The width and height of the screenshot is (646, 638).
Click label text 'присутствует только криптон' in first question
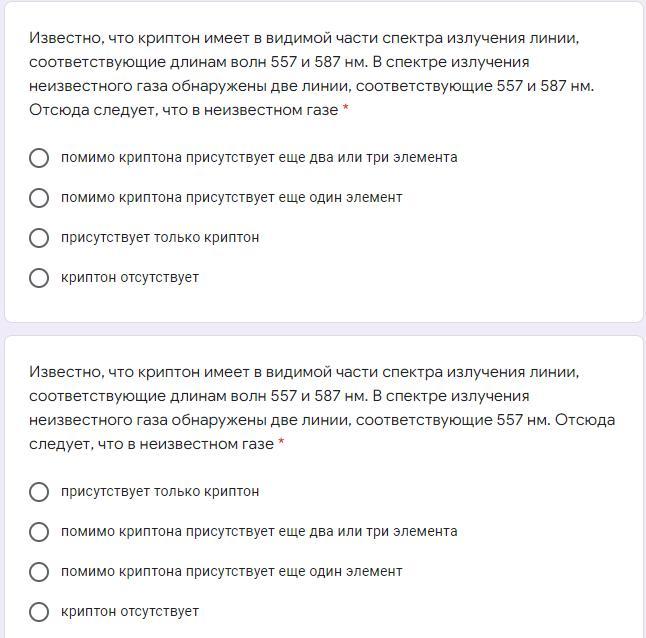tap(160, 238)
